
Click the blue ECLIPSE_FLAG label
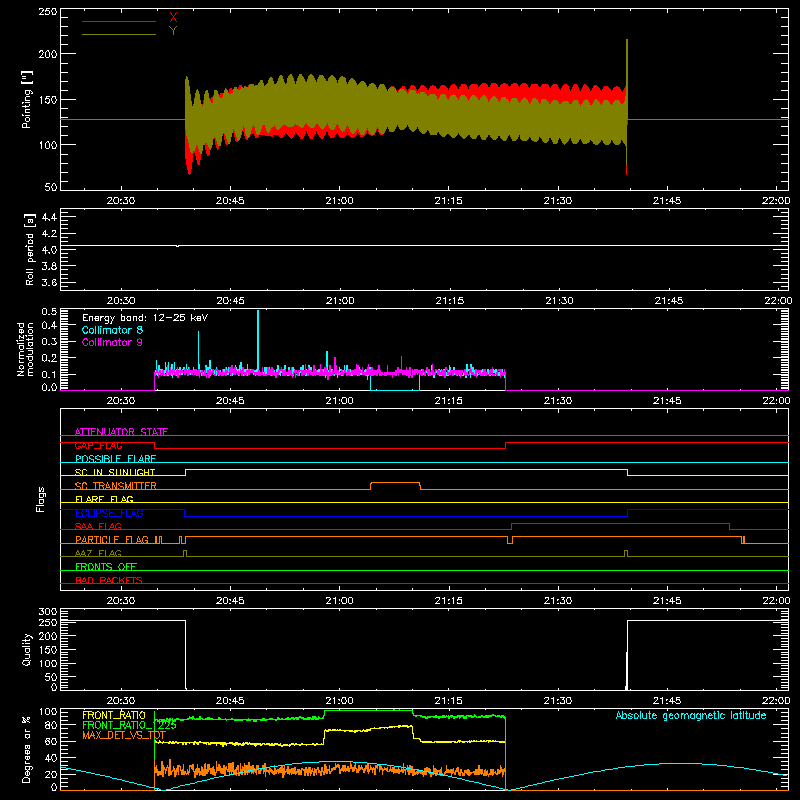coord(109,513)
